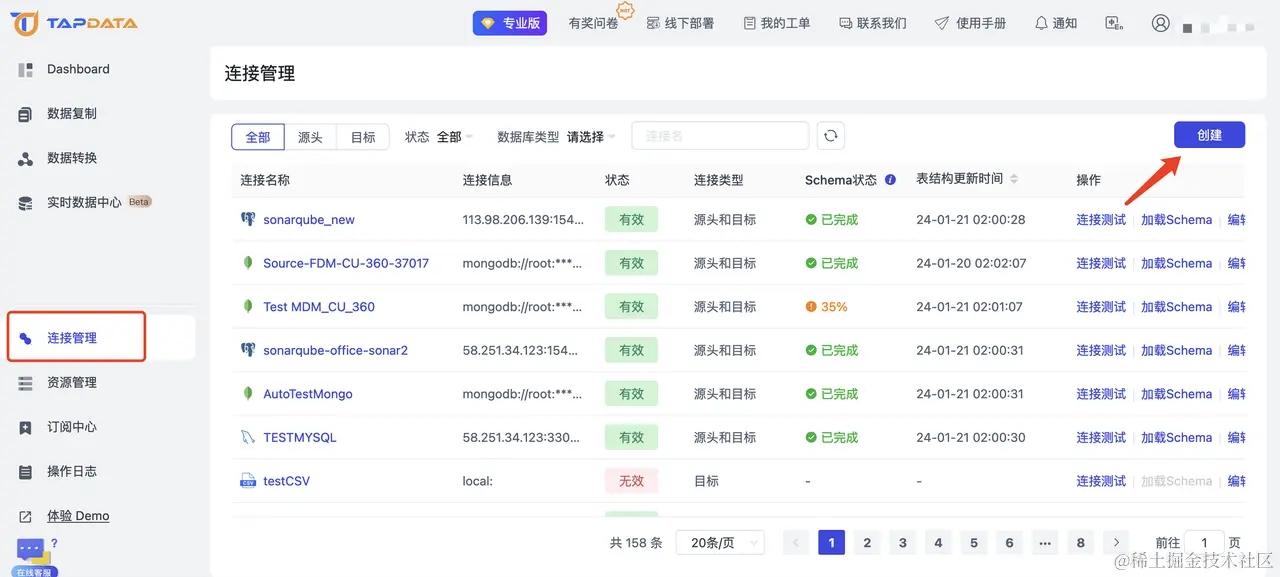Click CSV file icon beside testCSV
This screenshot has width=1280, height=577.
248,481
